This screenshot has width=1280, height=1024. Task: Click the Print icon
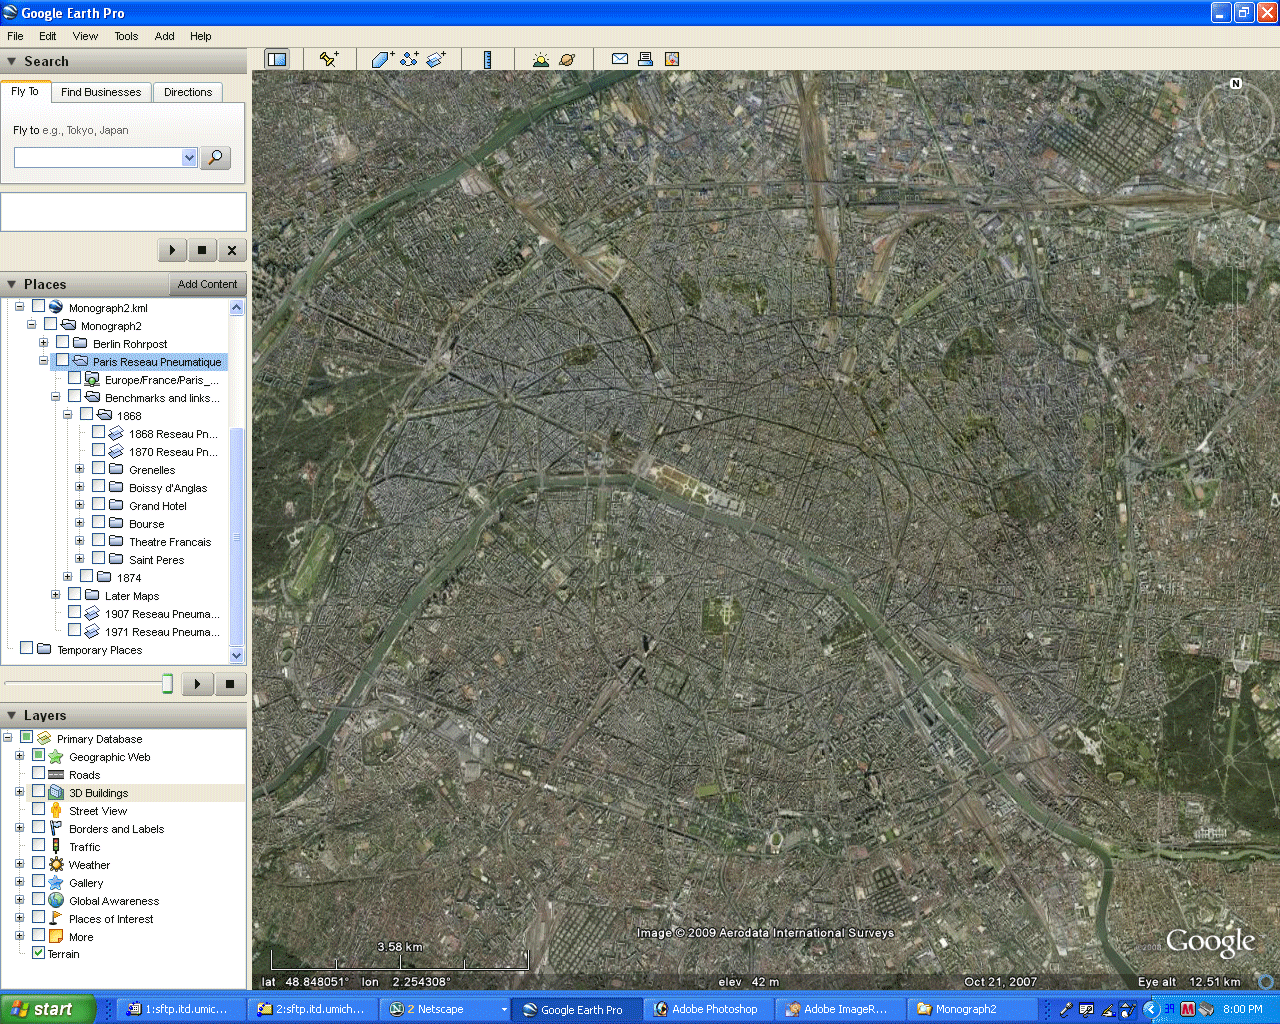(x=646, y=59)
